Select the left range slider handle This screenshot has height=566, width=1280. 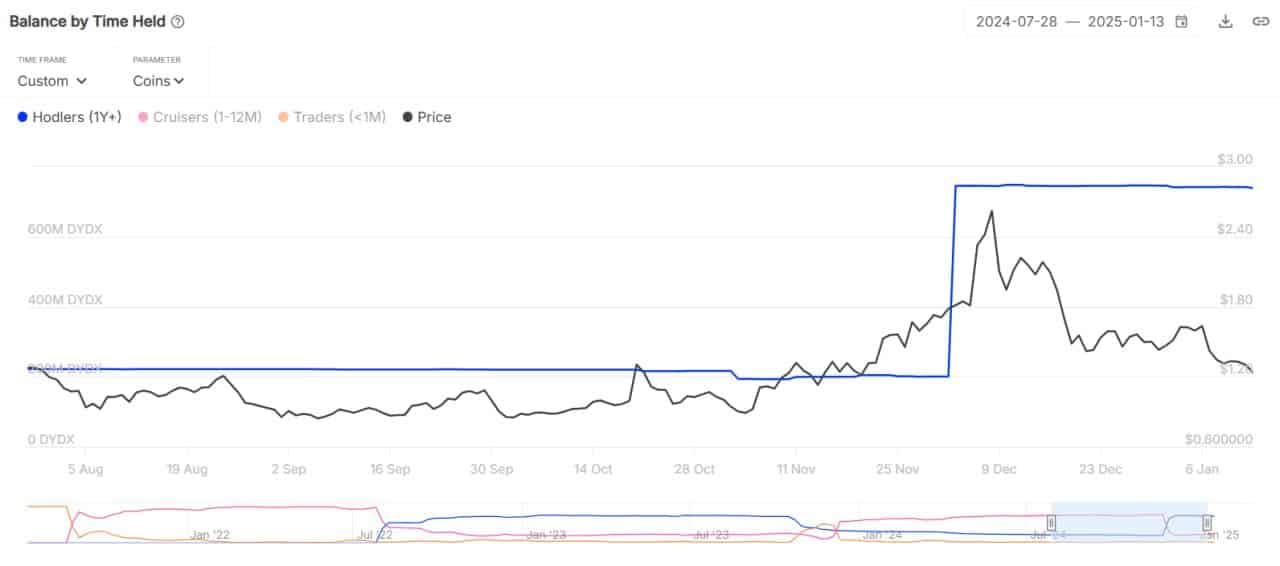1052,523
